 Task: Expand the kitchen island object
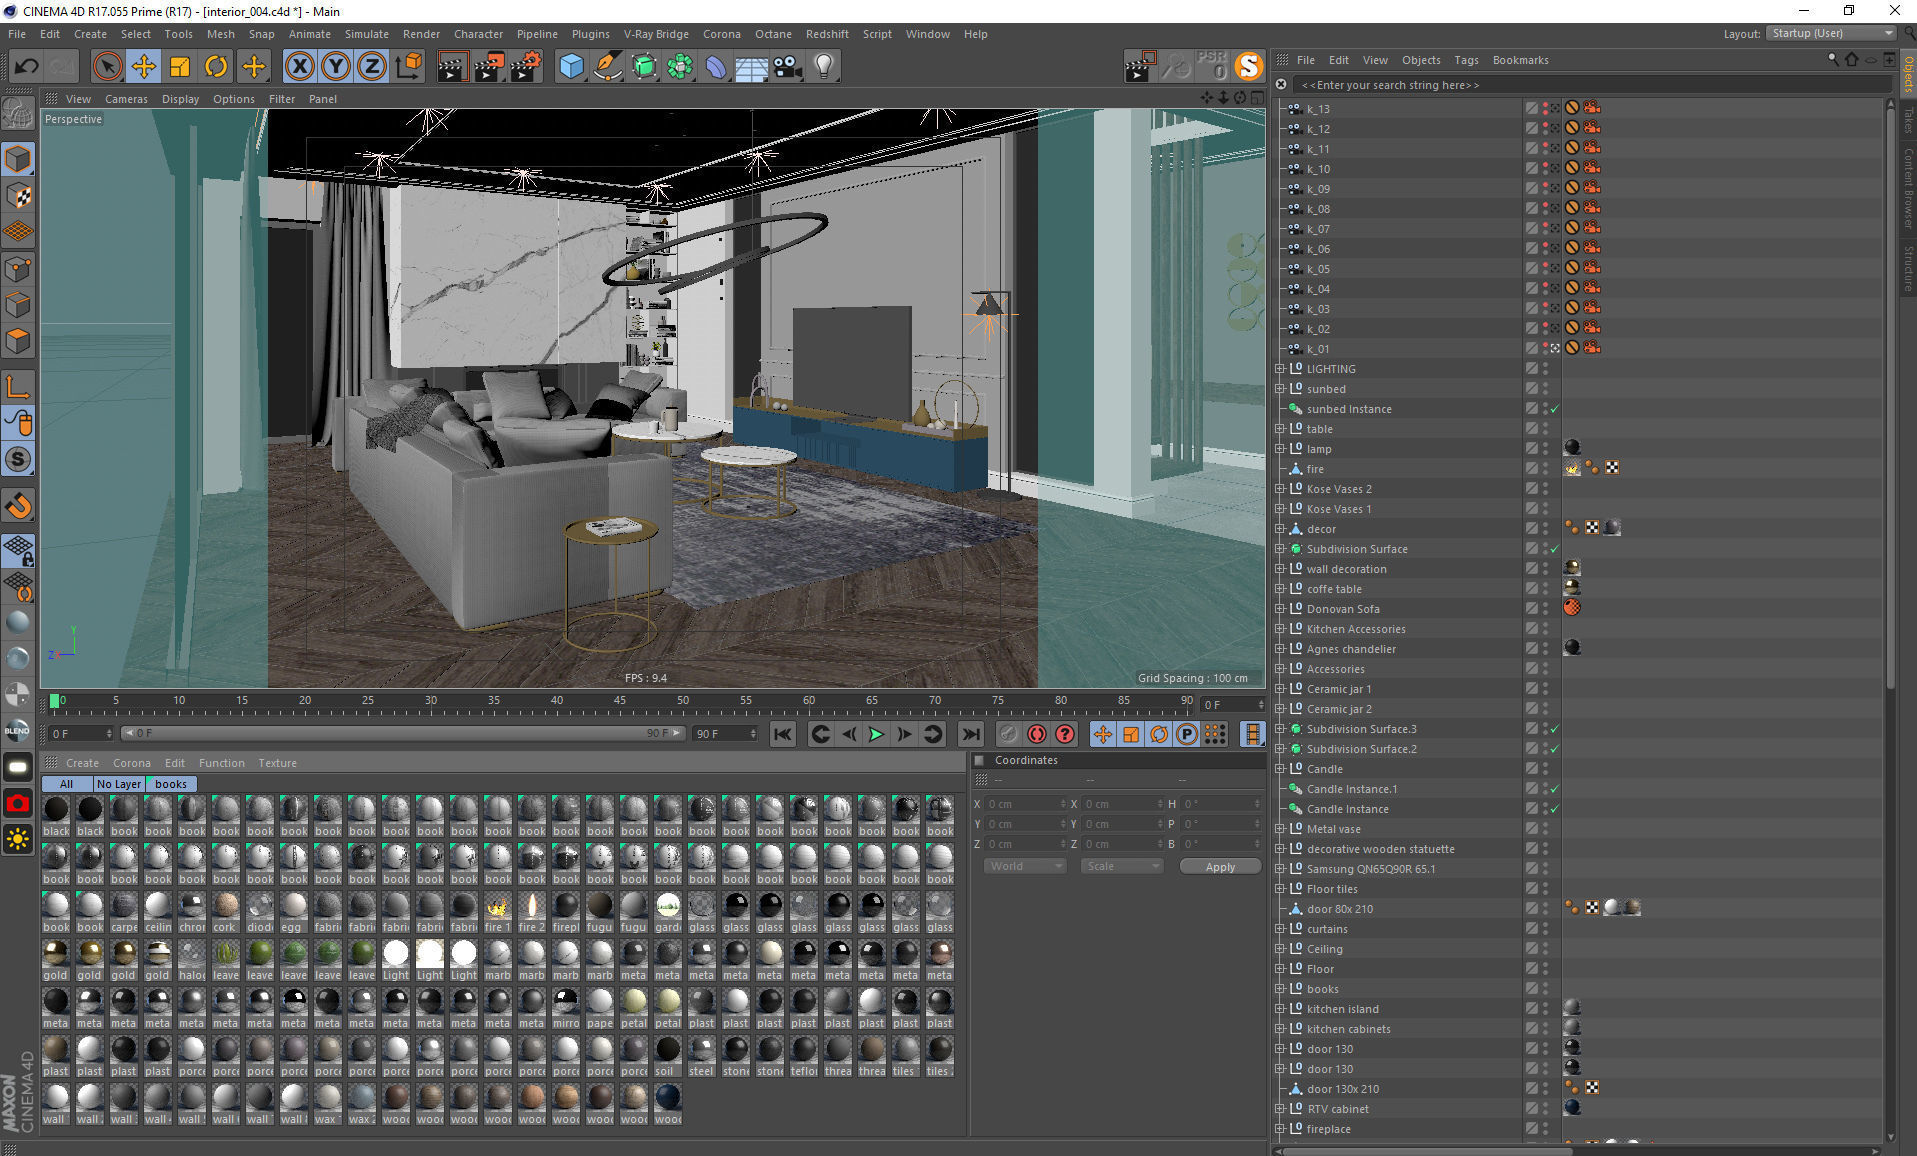click(x=1280, y=1009)
